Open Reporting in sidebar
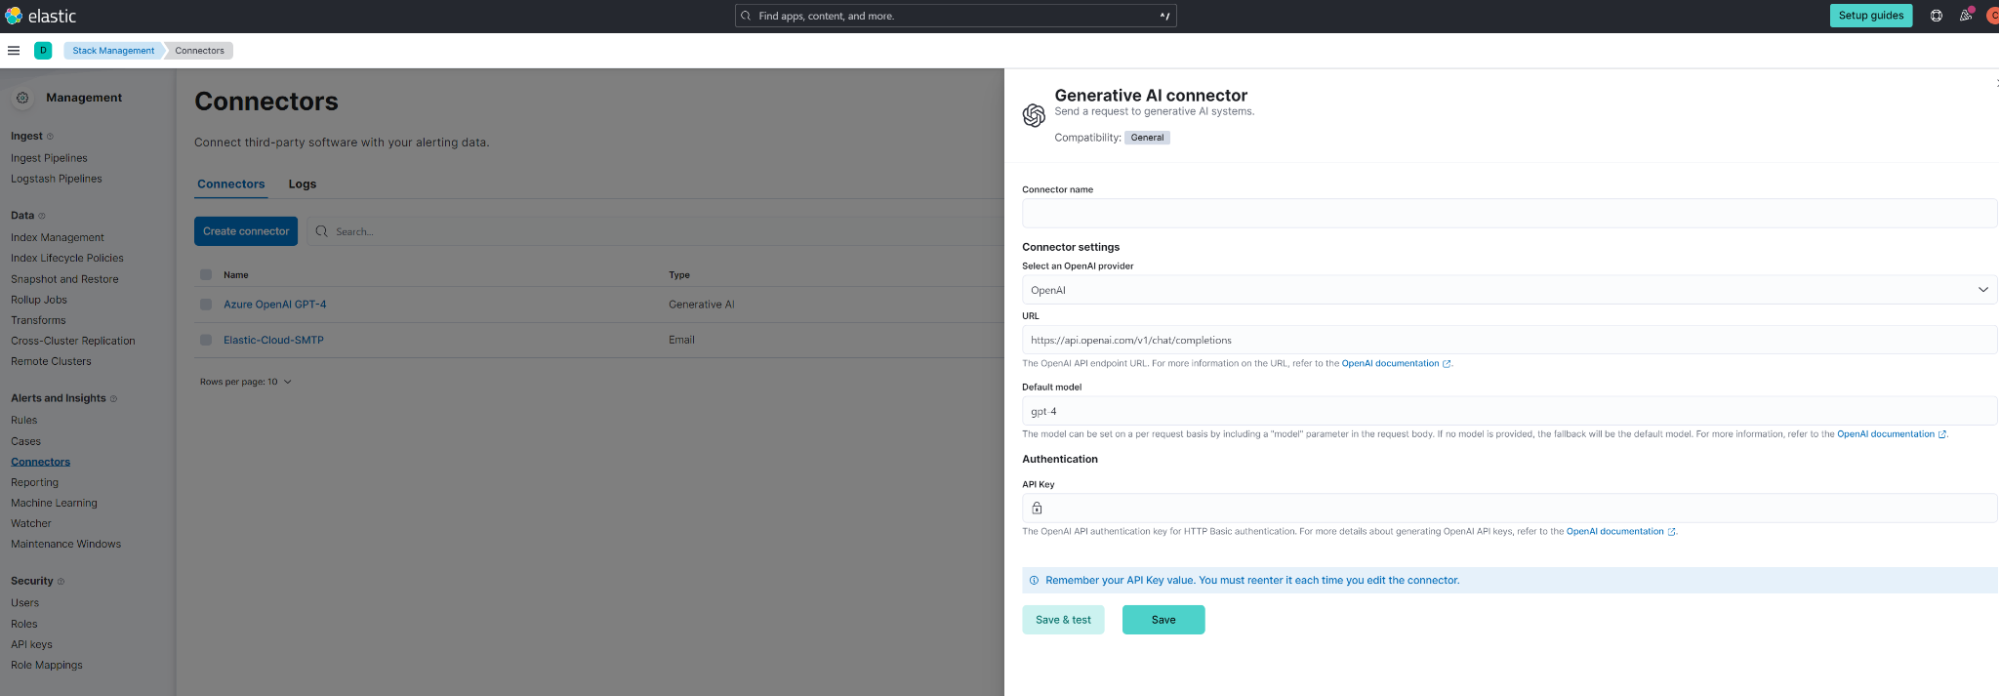 click(35, 482)
